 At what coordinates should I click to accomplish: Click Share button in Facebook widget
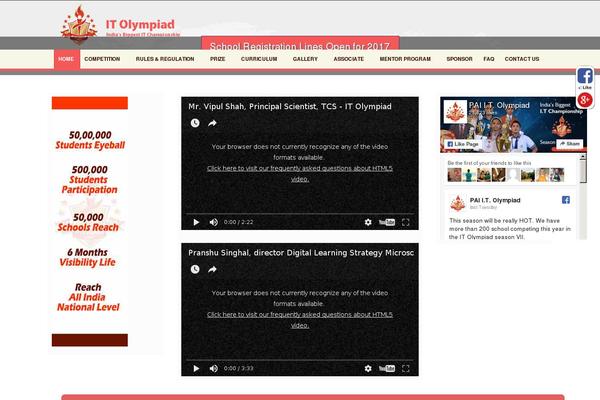click(569, 144)
